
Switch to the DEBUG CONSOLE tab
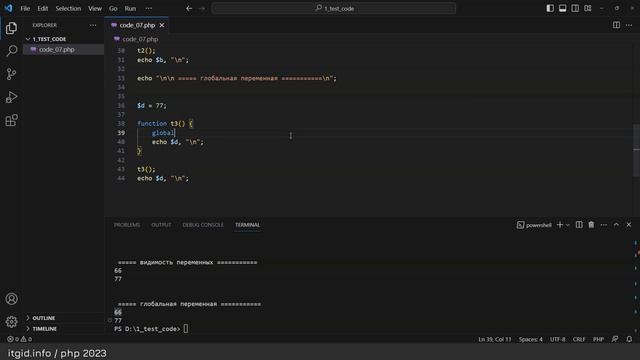pyautogui.click(x=203, y=225)
